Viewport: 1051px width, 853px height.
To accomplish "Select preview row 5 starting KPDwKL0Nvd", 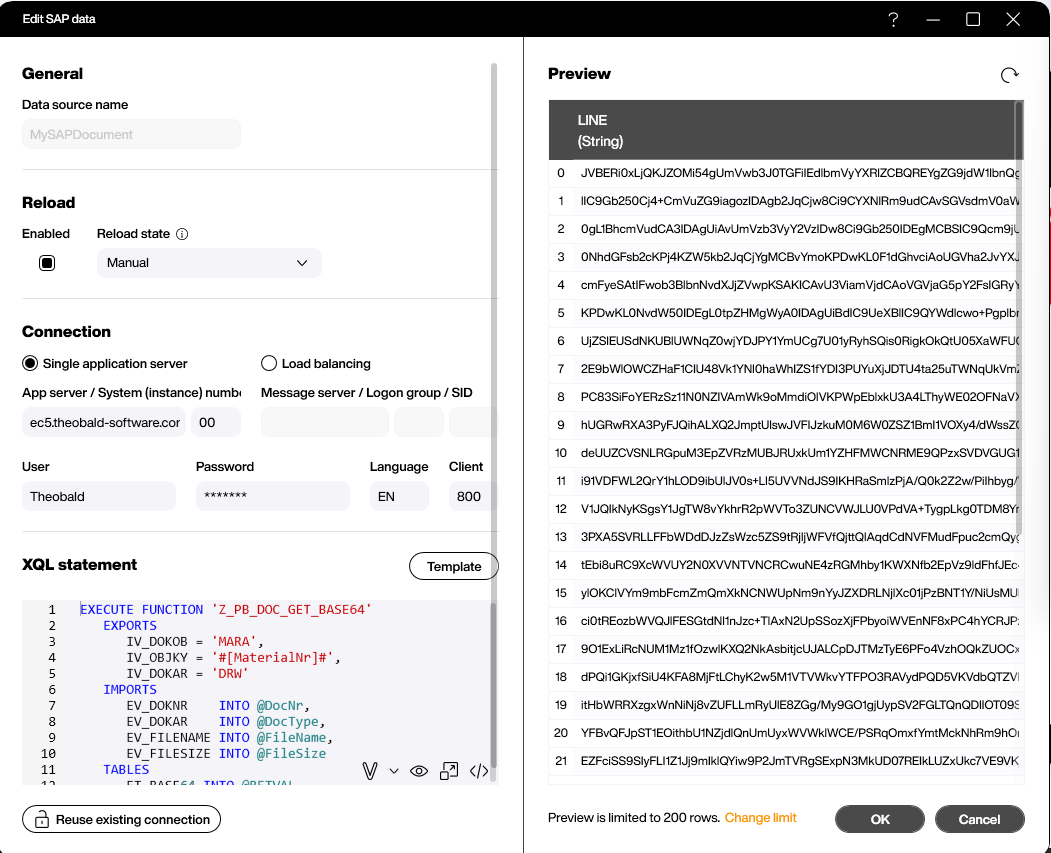I will click(x=786, y=313).
